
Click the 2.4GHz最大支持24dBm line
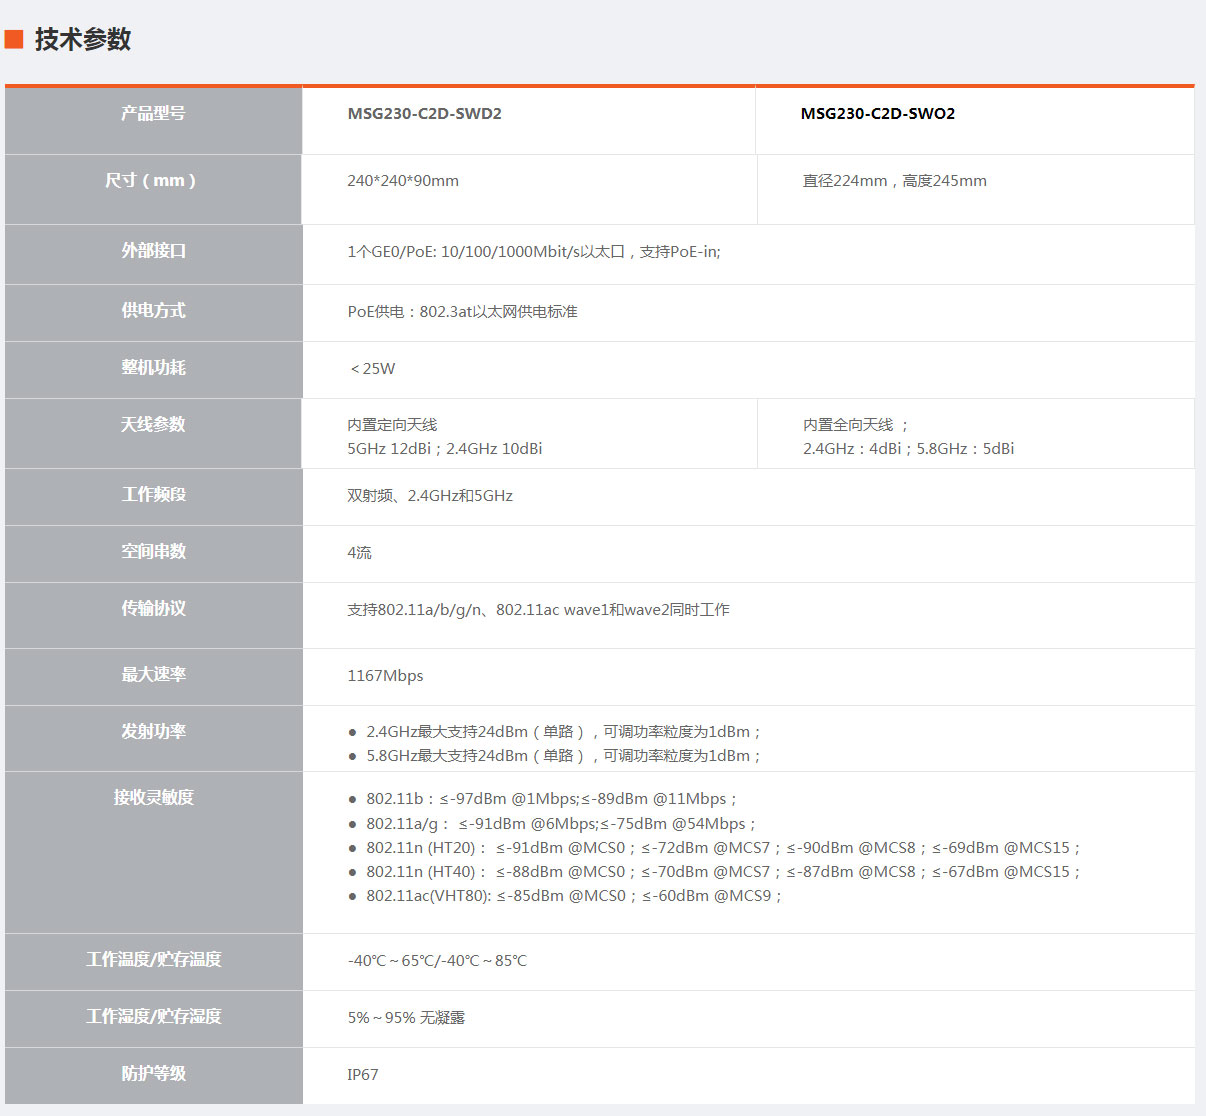coord(564,732)
